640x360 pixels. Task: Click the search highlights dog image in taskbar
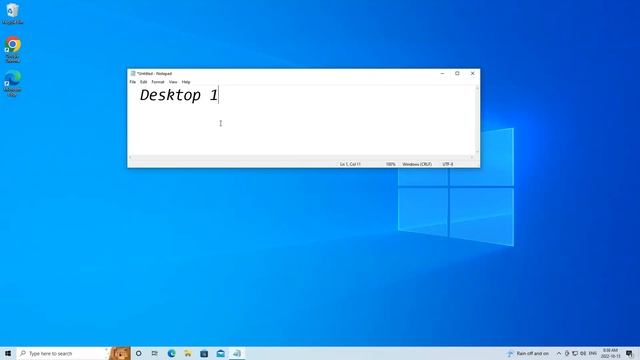120,353
